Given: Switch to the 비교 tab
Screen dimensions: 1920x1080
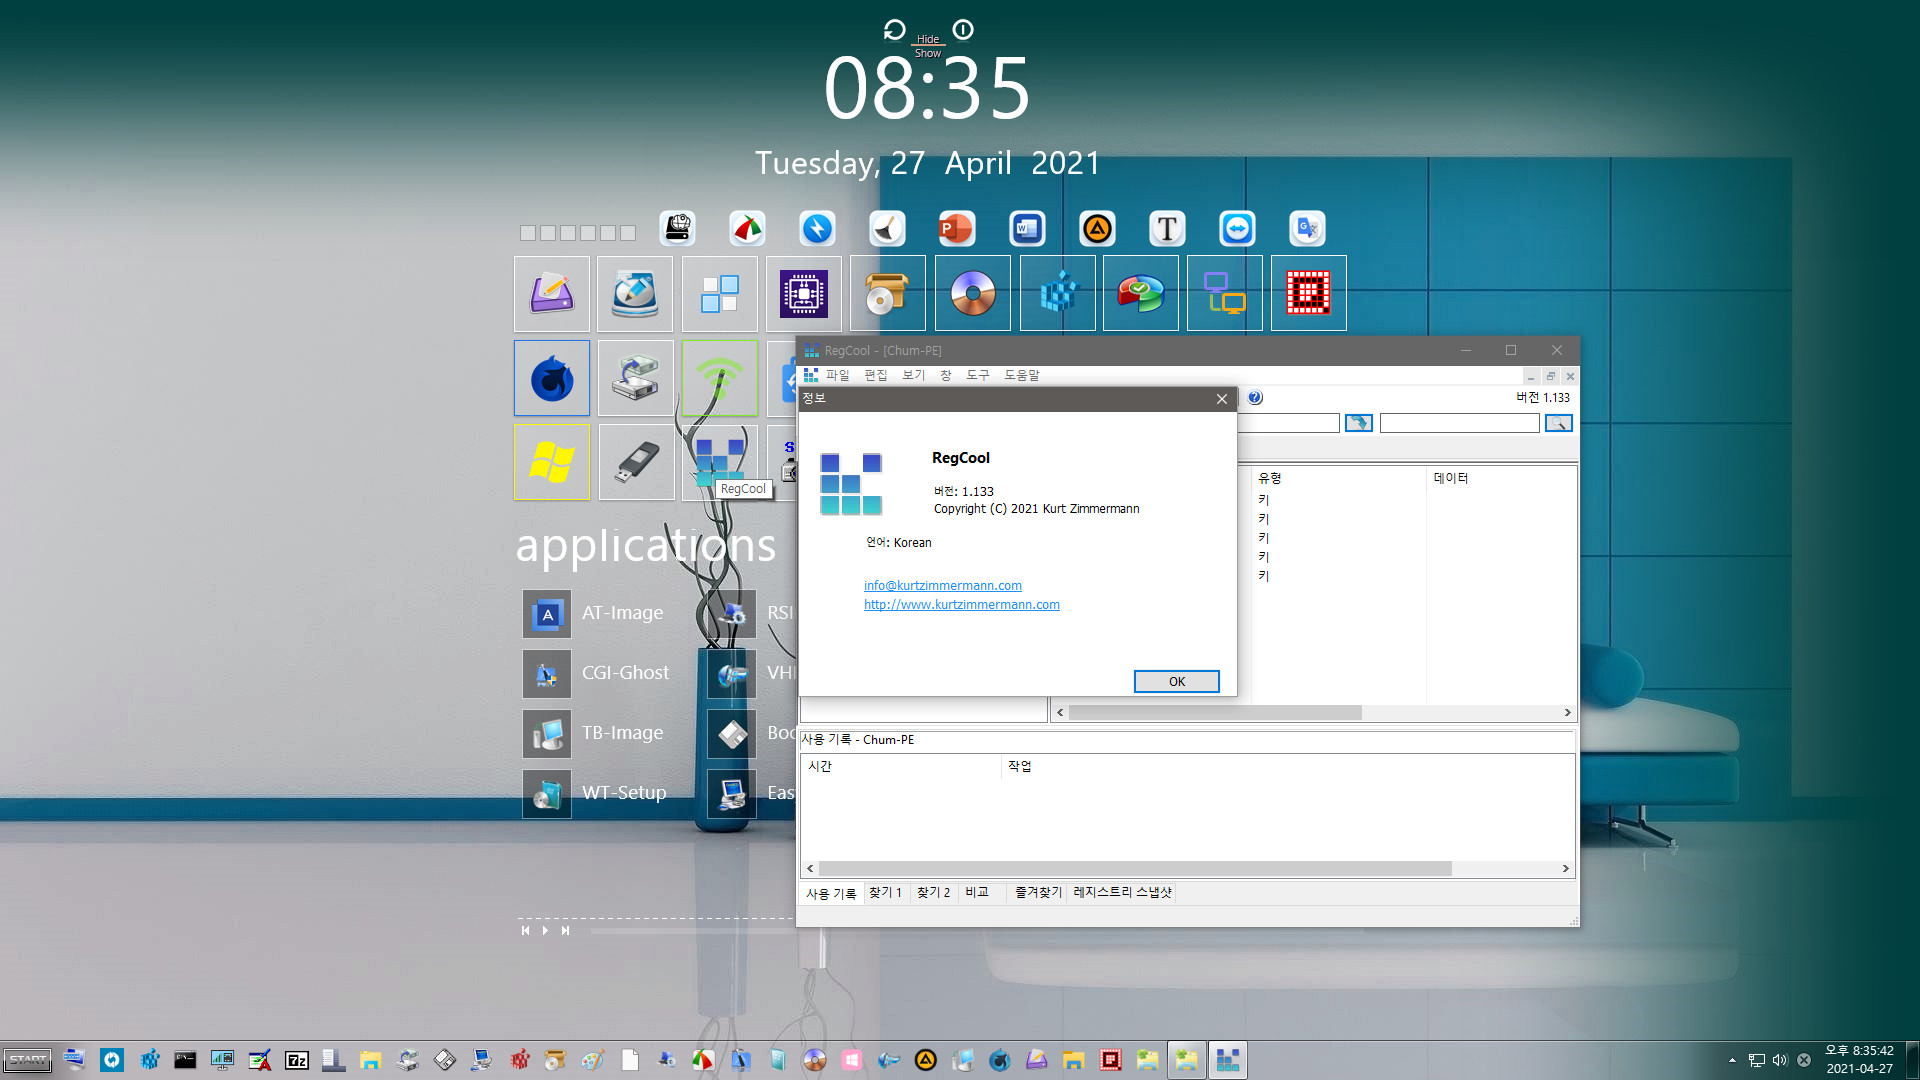Looking at the screenshot, I should click(x=976, y=892).
